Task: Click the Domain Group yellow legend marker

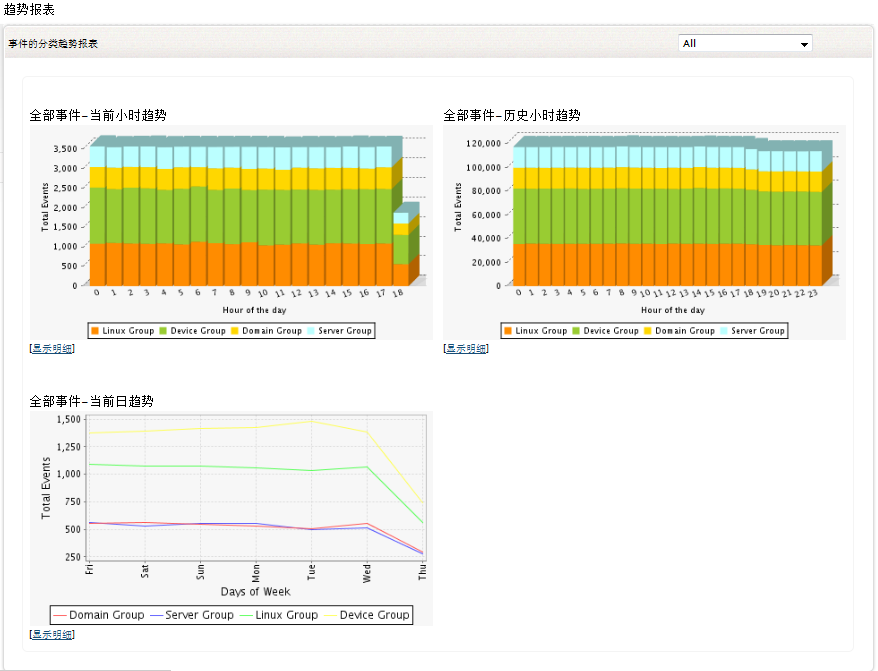Action: (232, 330)
